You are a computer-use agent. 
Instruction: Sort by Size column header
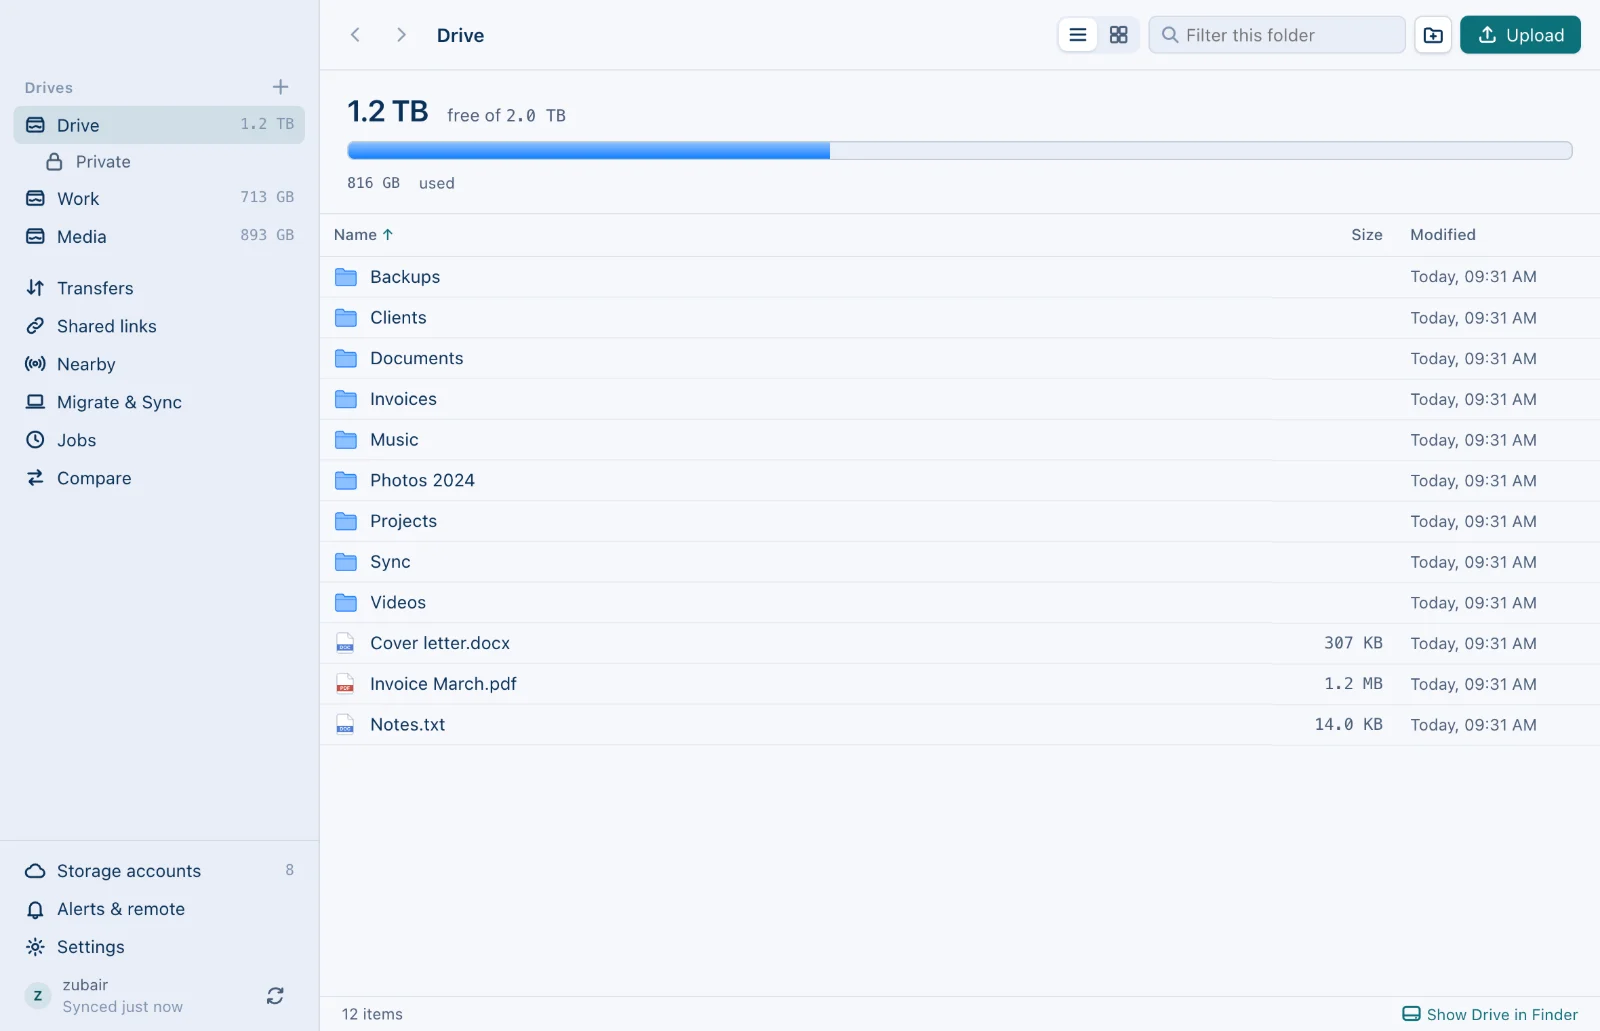point(1366,235)
